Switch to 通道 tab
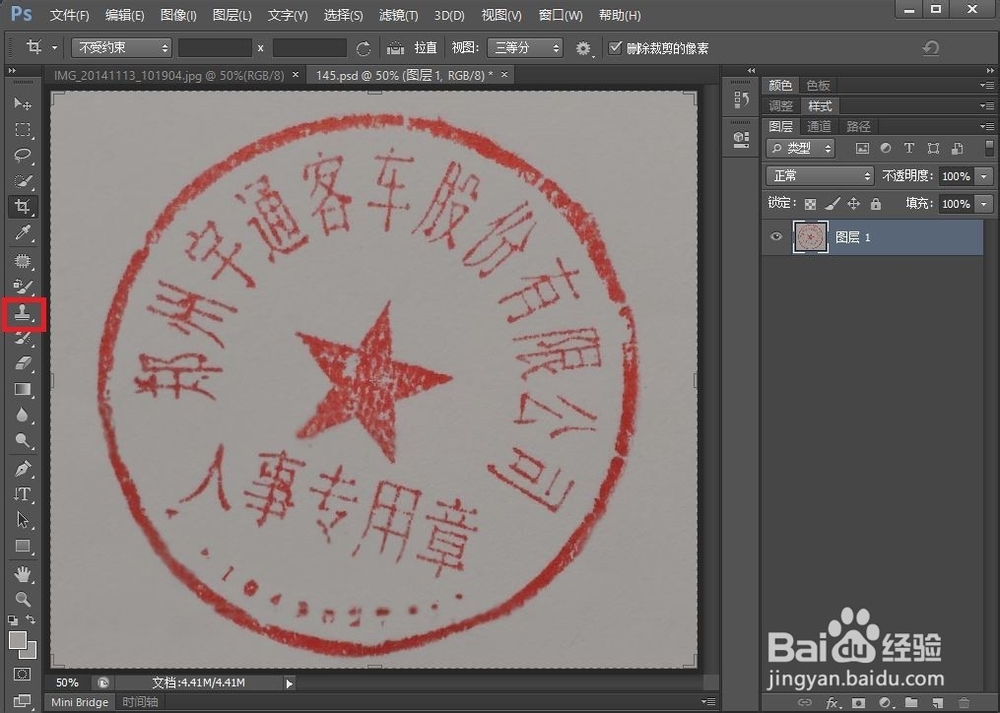Image resolution: width=1000 pixels, height=713 pixels. [819, 126]
